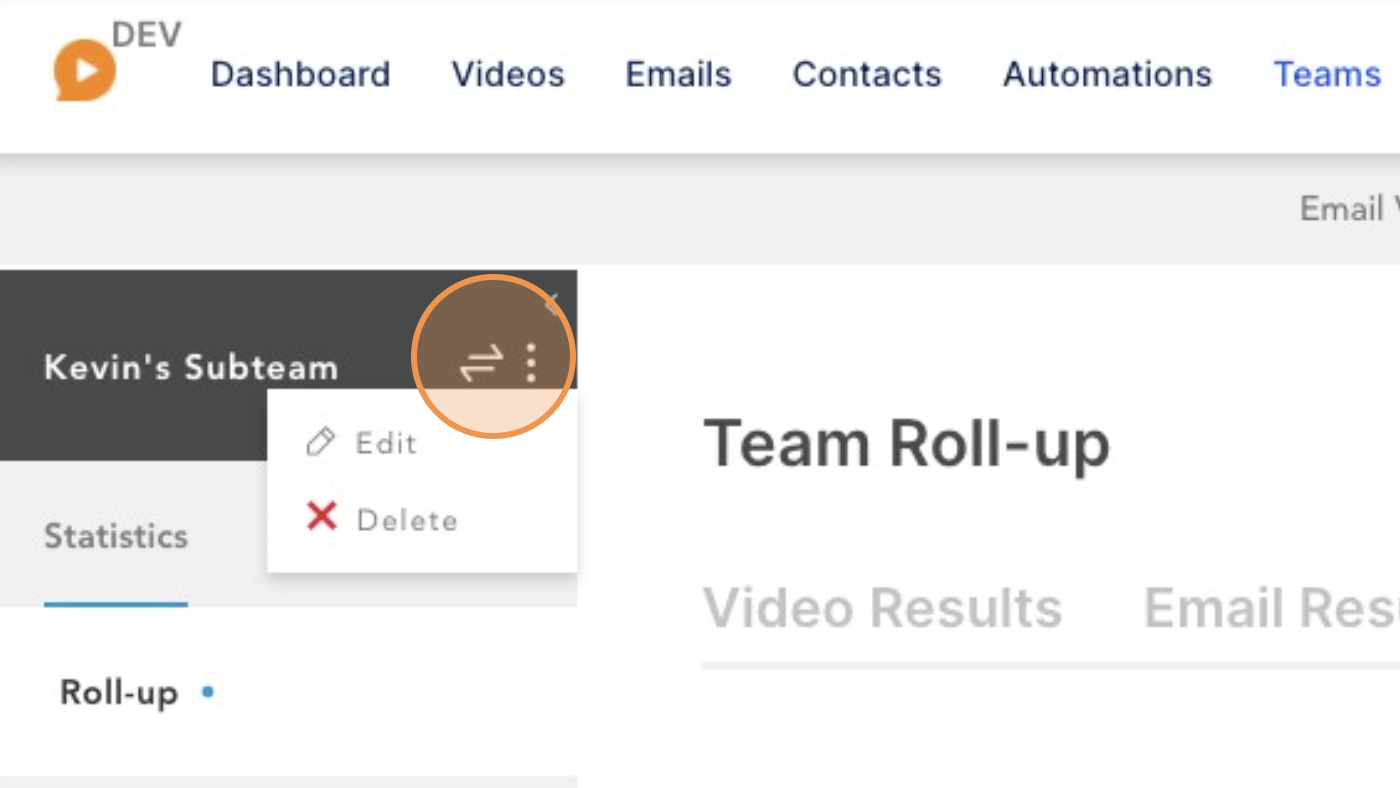Viewport: 1400px width, 788px height.
Task: Open the Automations page
Action: (x=1107, y=74)
